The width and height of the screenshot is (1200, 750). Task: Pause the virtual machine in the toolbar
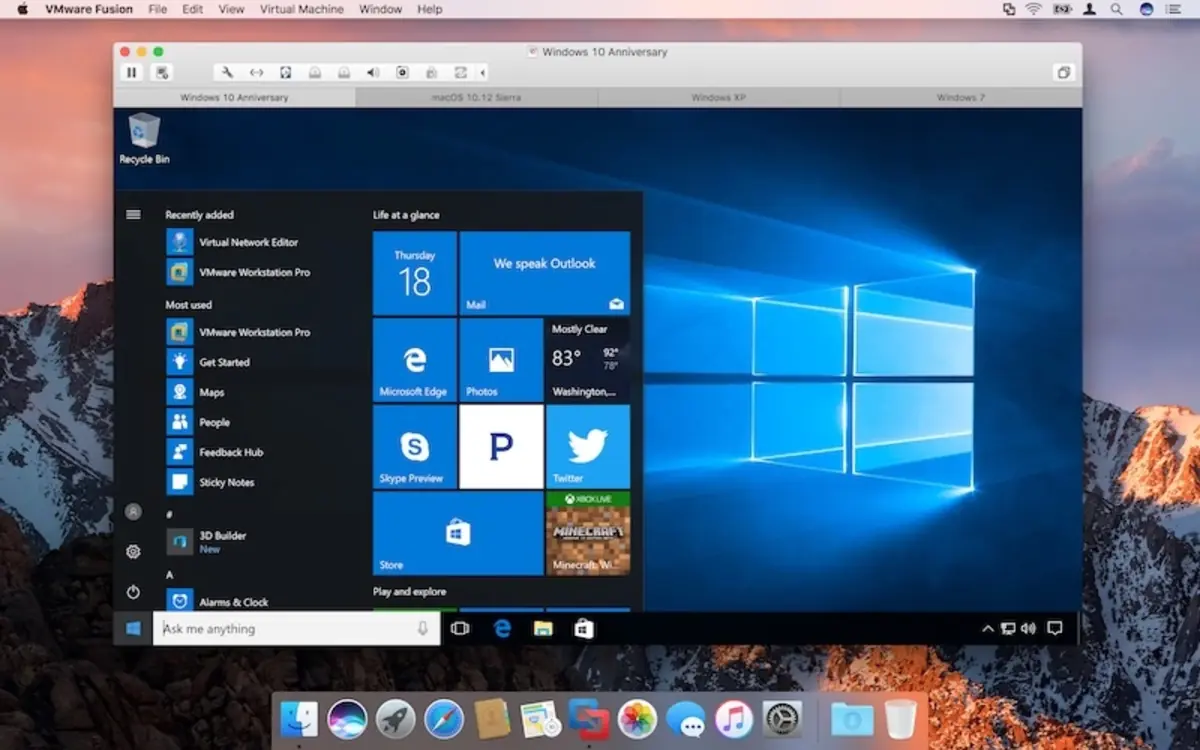131,72
